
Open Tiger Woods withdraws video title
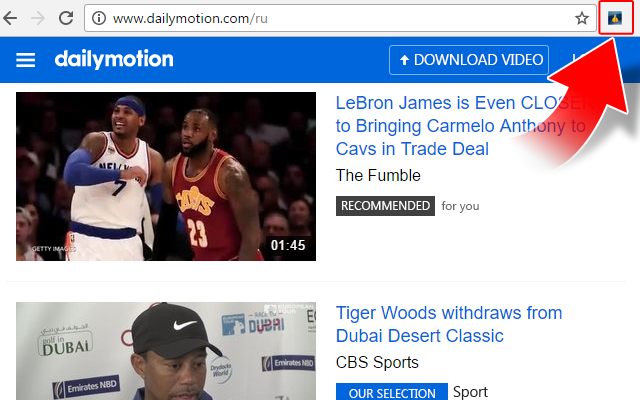449,324
